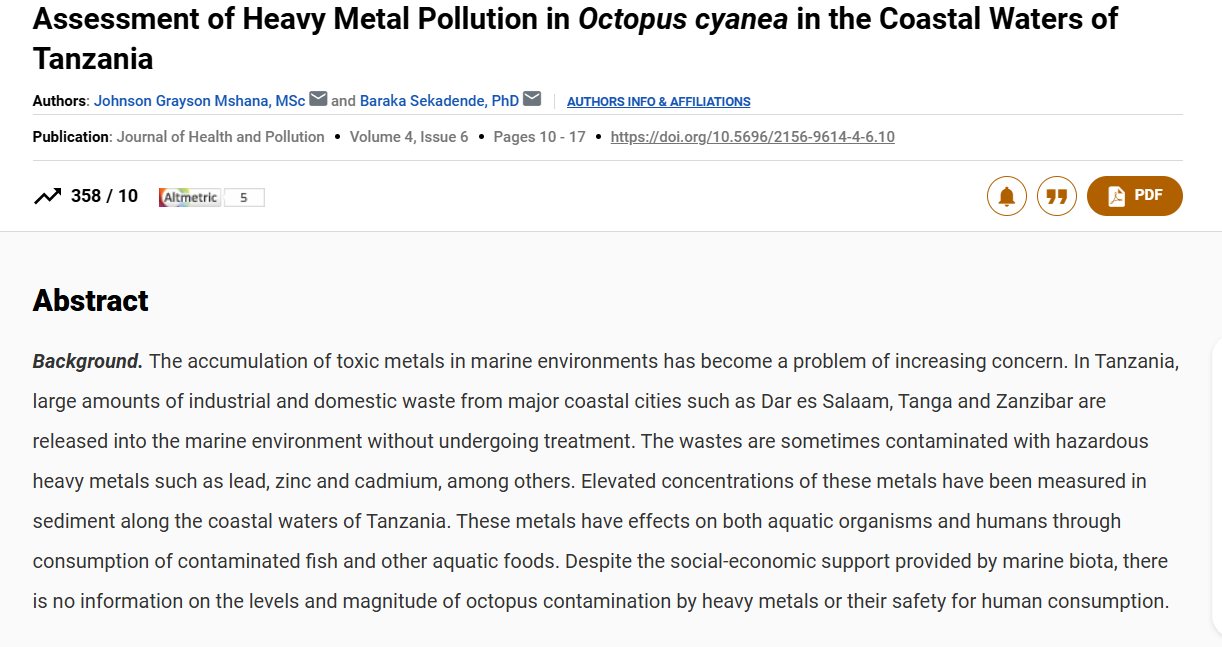Expand Authors Info & Affiliations
The height and width of the screenshot is (647, 1222).
coord(658,102)
